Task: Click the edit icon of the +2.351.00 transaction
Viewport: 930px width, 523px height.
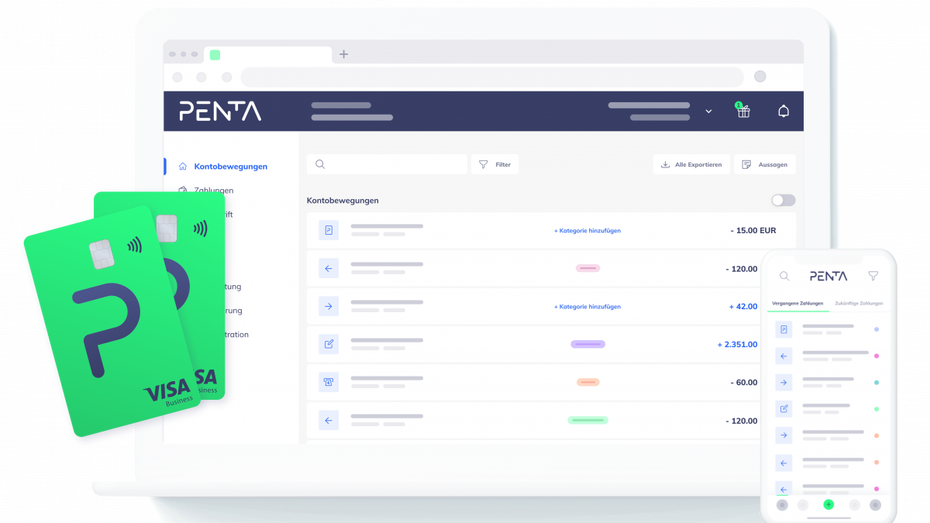Action: click(328, 344)
